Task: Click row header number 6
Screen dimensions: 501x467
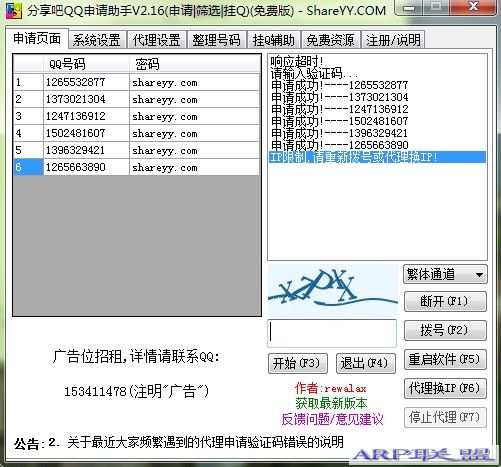Action: point(28,167)
